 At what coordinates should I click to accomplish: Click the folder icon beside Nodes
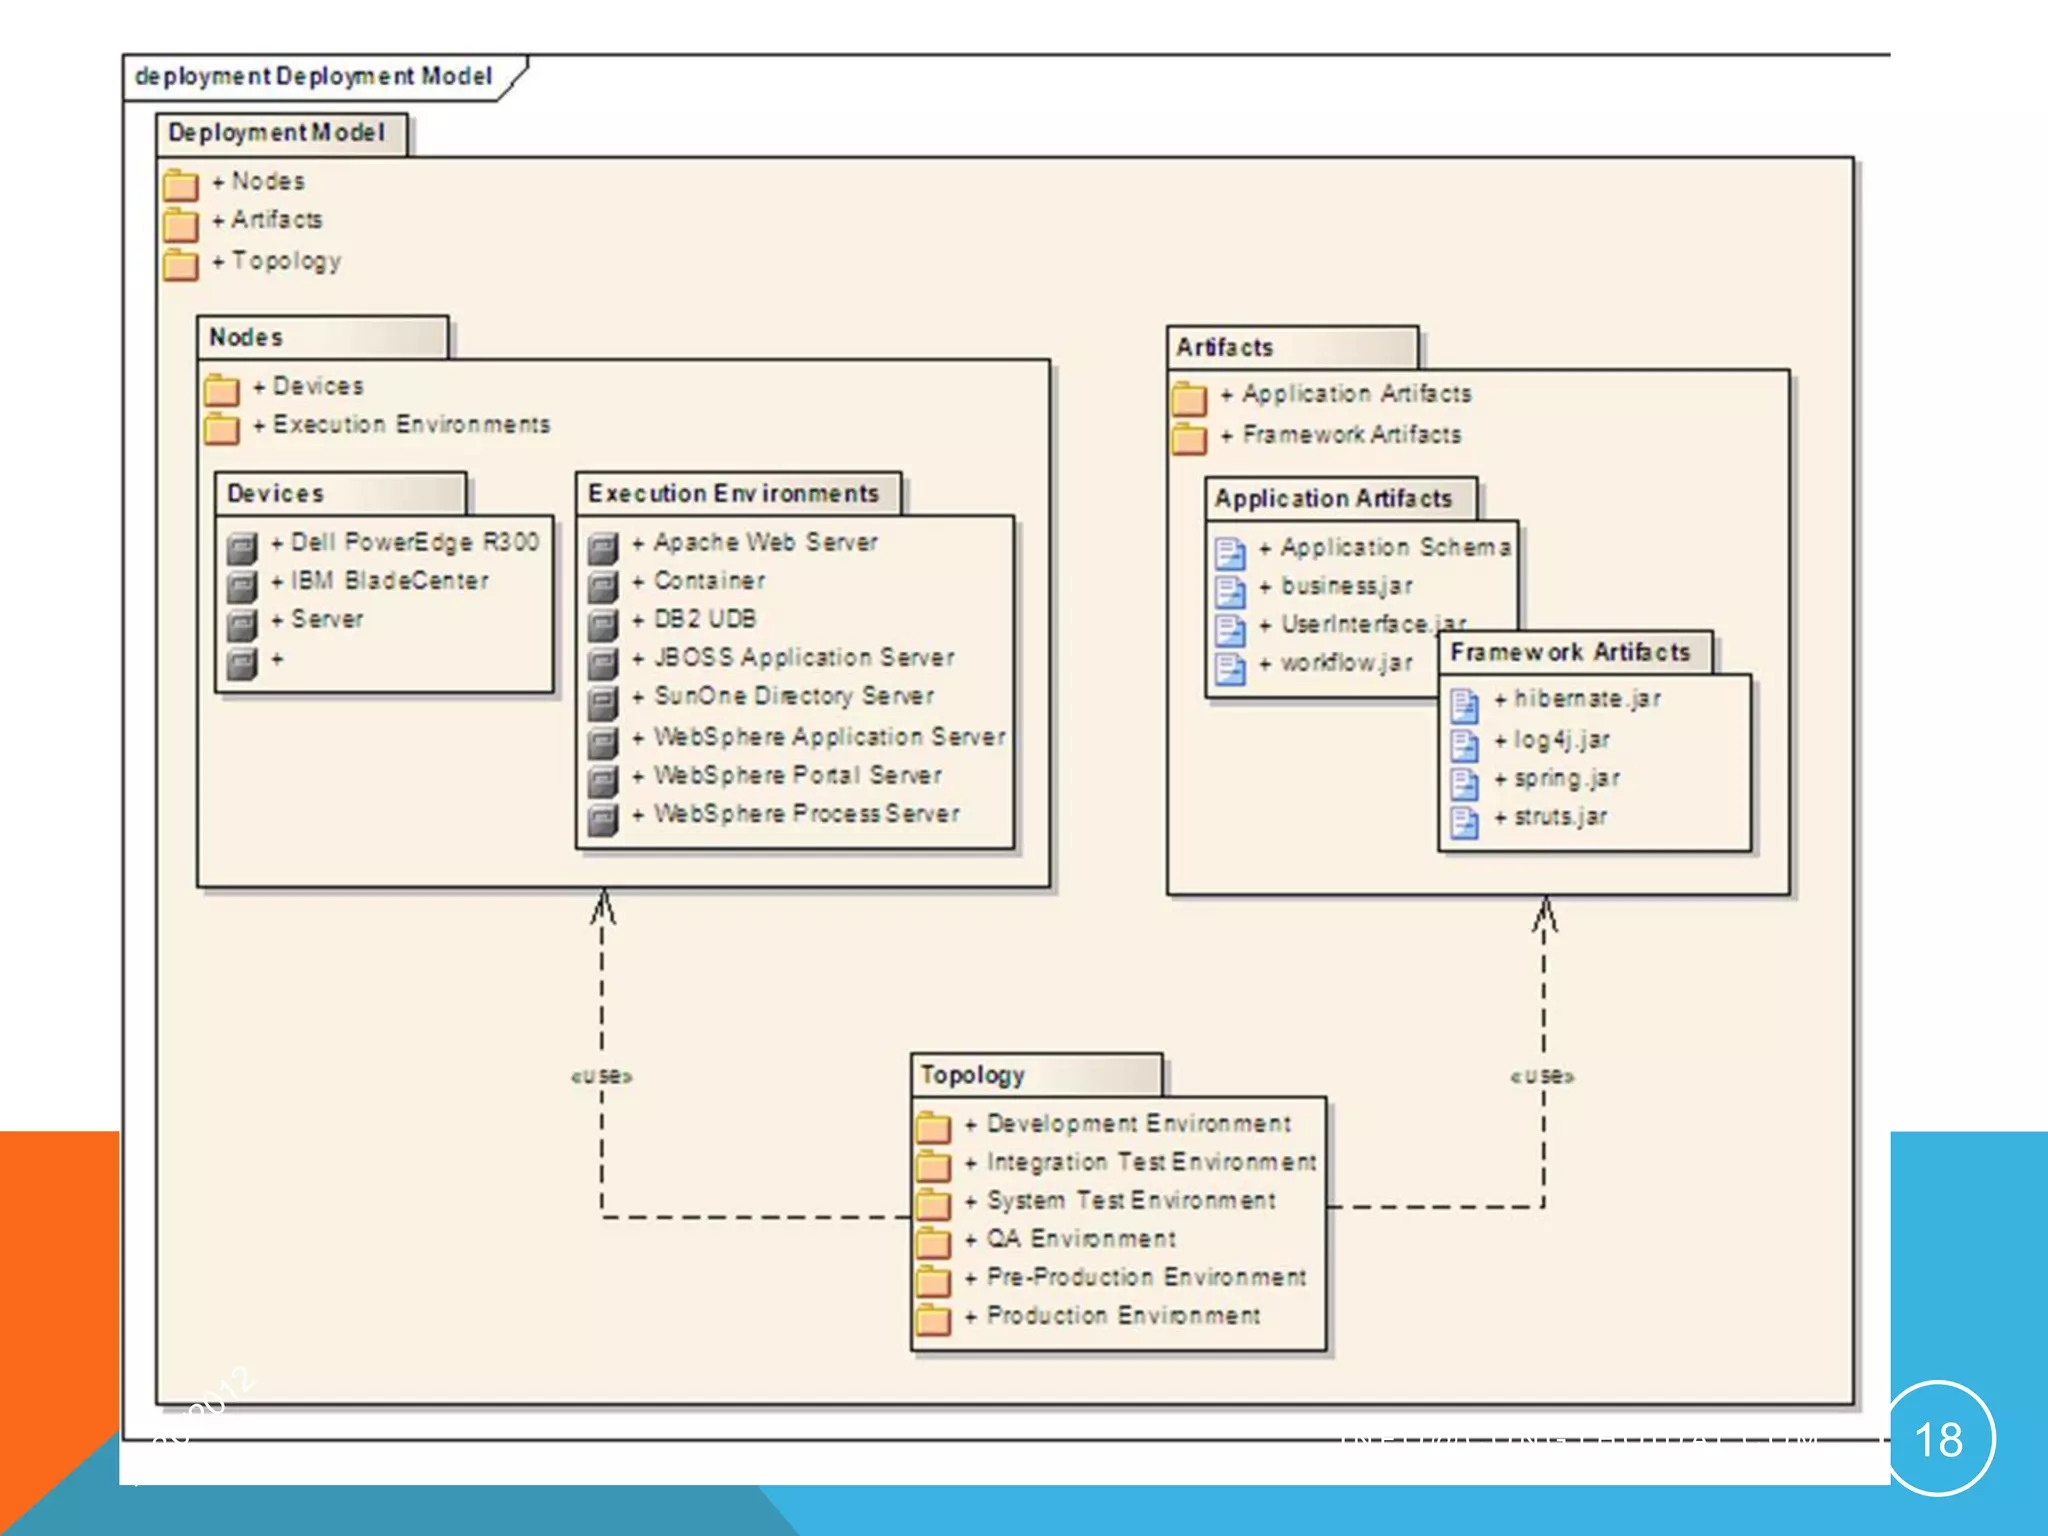click(x=180, y=185)
